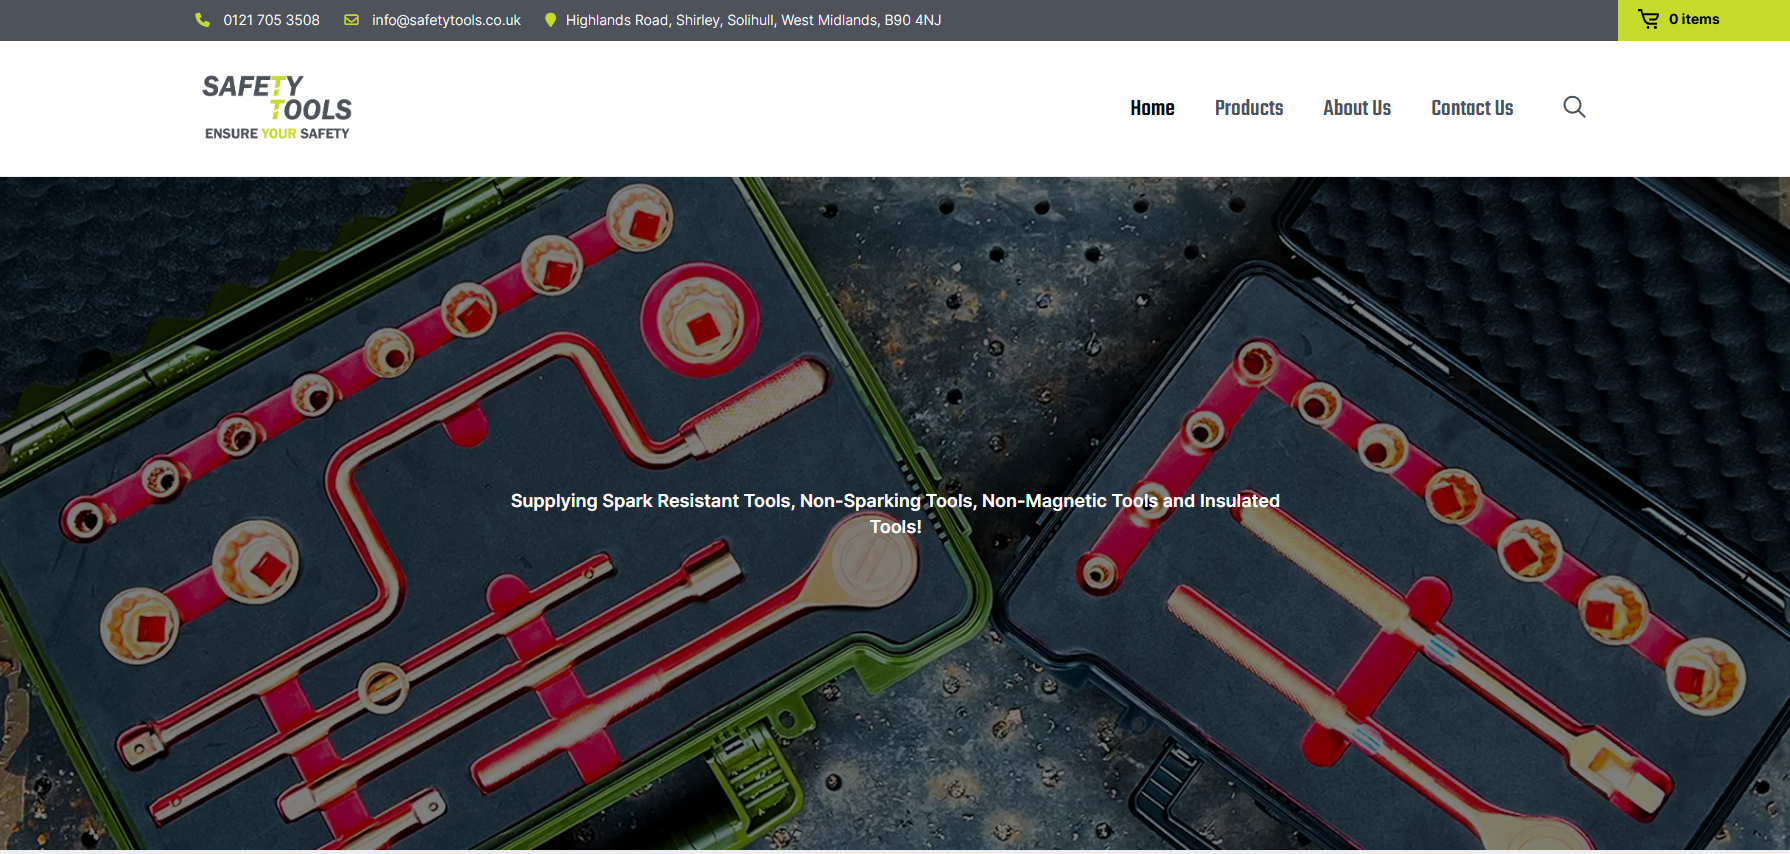Image resolution: width=1790 pixels, height=854 pixels.
Task: Go to Home menu item
Action: (1152, 108)
